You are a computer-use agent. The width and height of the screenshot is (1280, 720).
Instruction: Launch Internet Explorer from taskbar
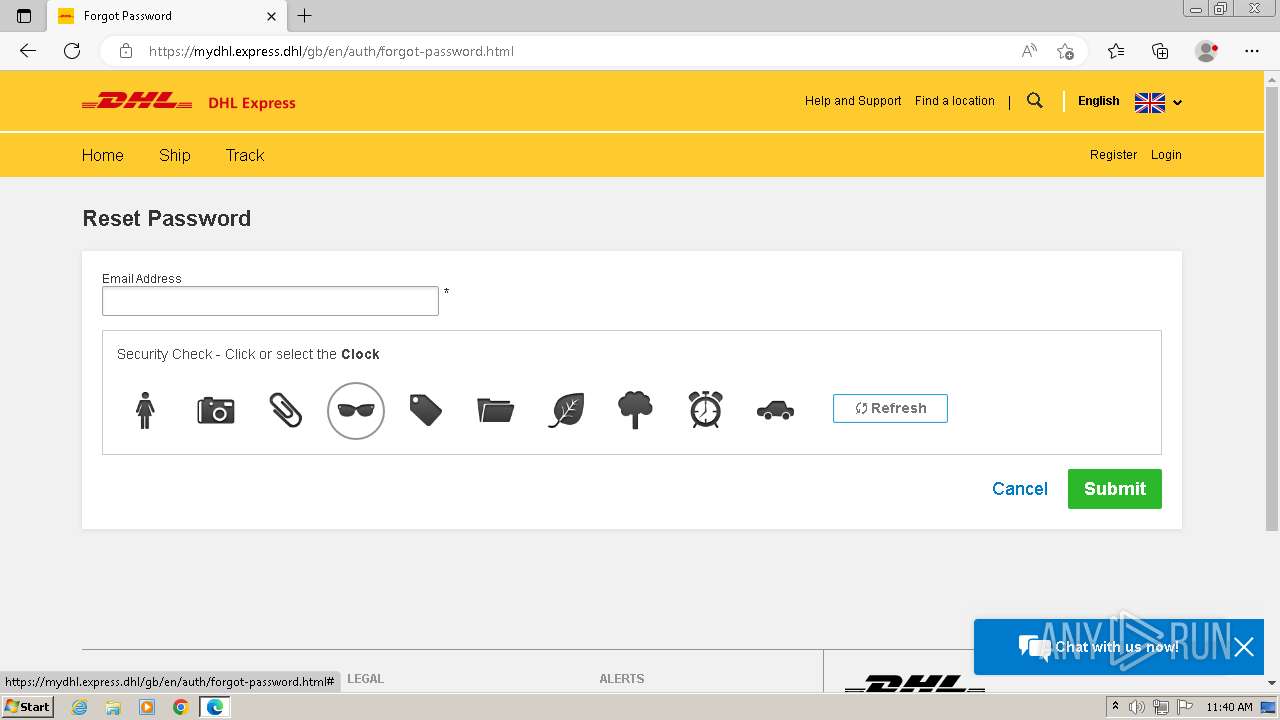coord(80,707)
